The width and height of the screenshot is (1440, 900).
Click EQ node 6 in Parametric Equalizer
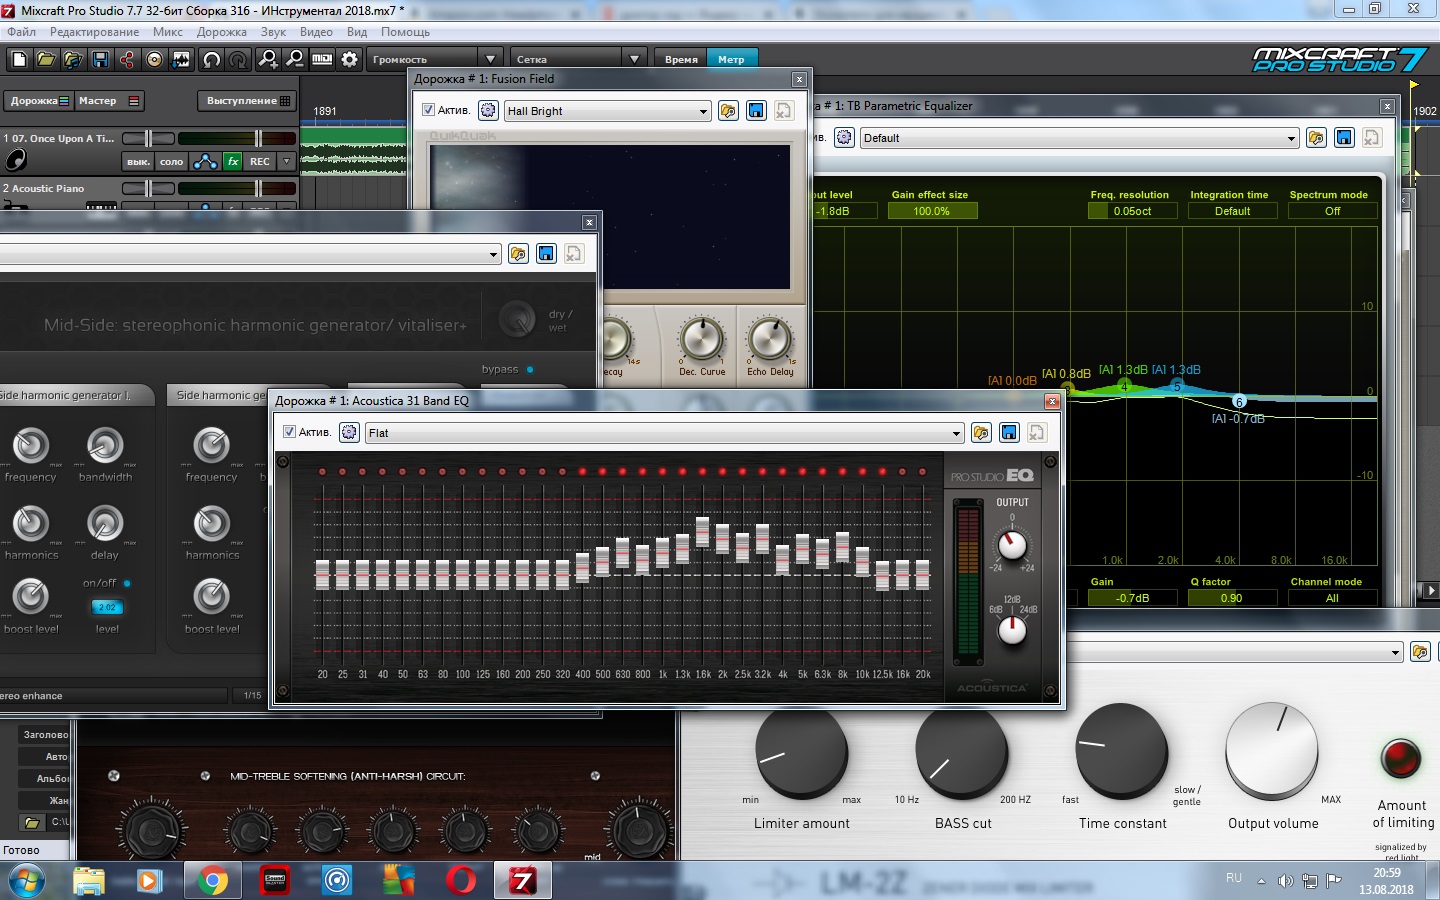tap(1238, 402)
